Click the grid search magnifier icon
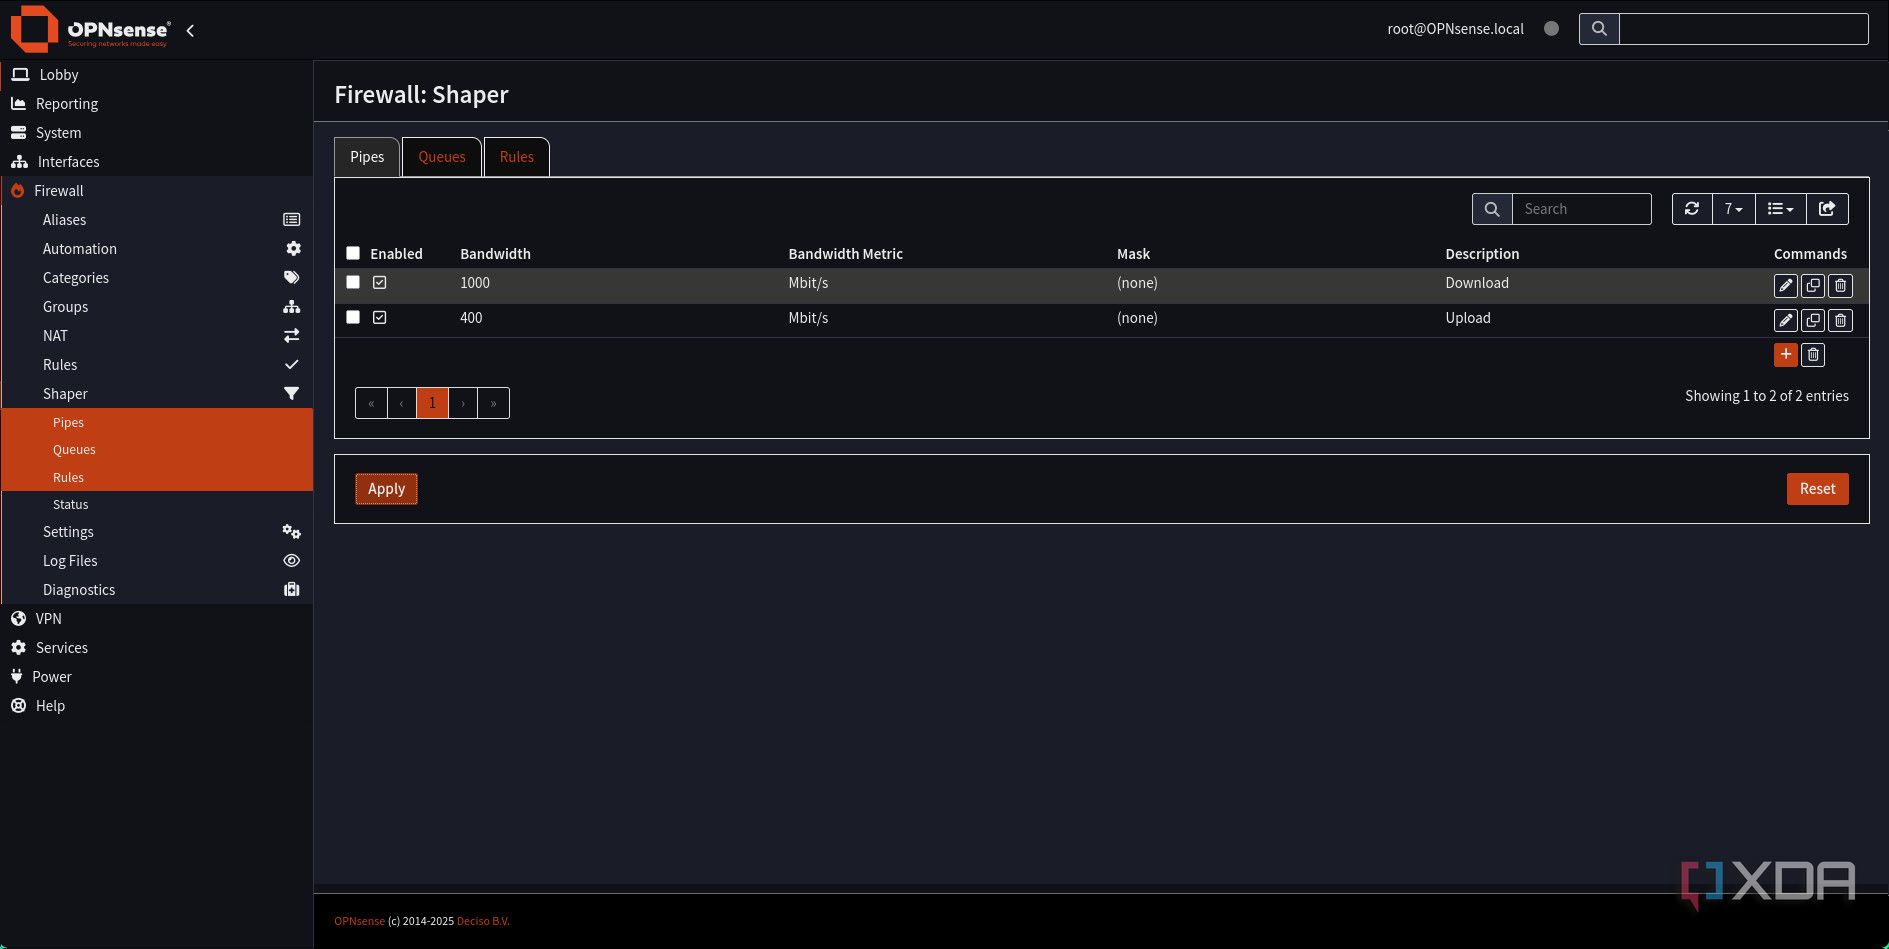 1492,209
